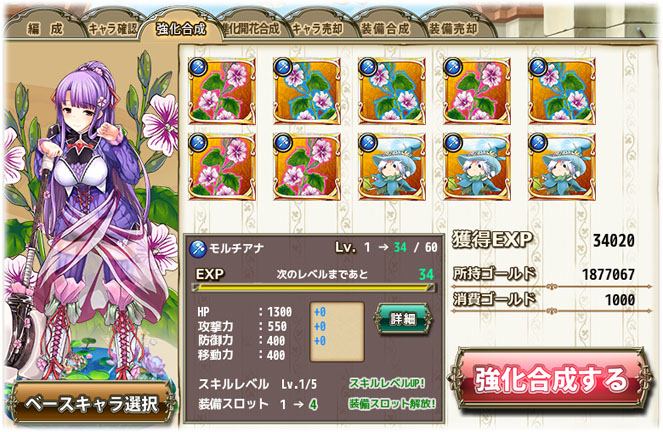The width and height of the screenshot is (663, 432).
Task: Open the 詳細 details button
Action: (x=403, y=319)
